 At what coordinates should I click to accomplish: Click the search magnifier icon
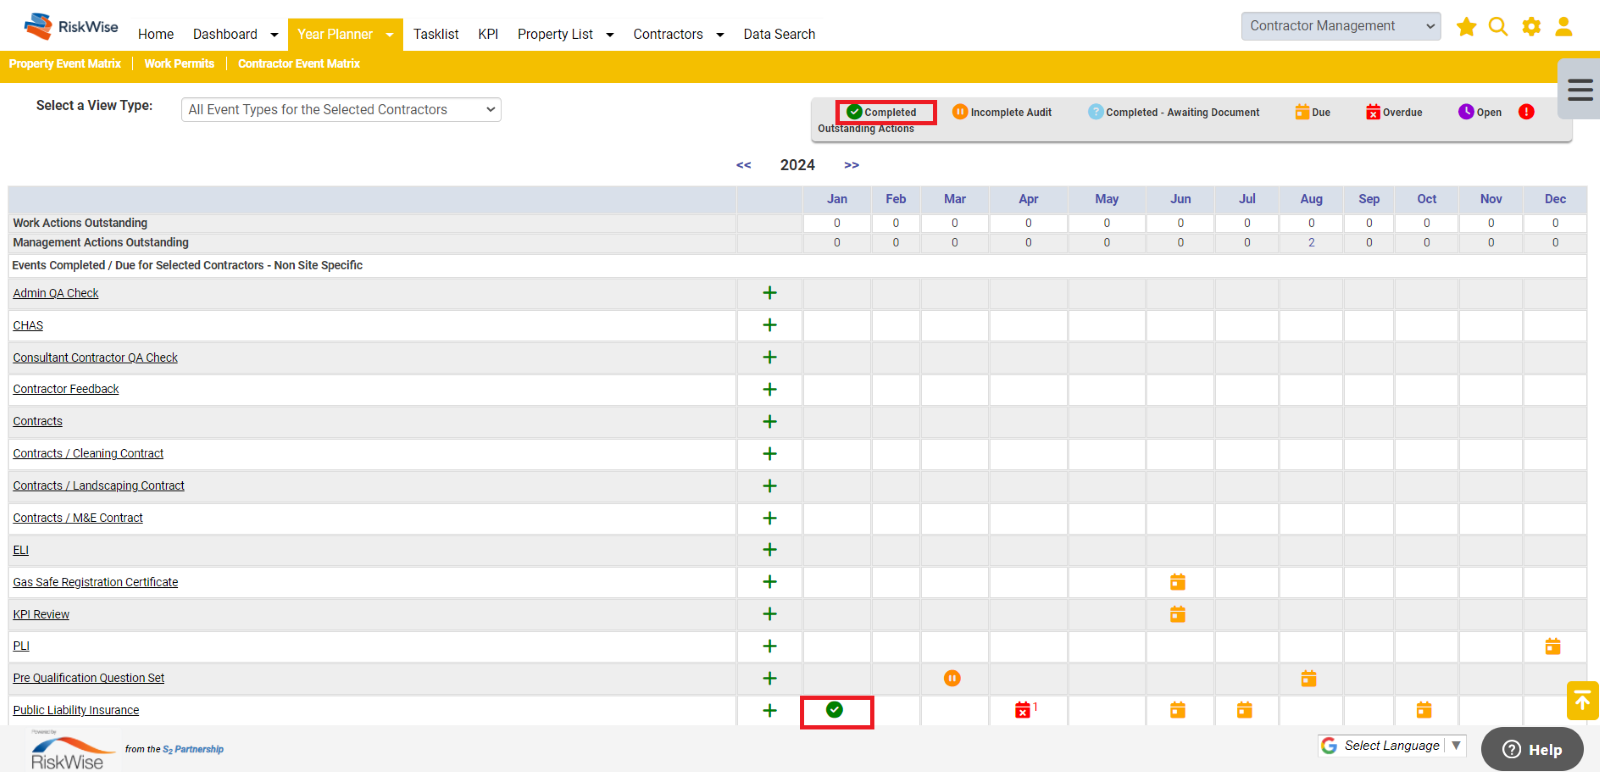pos(1498,27)
